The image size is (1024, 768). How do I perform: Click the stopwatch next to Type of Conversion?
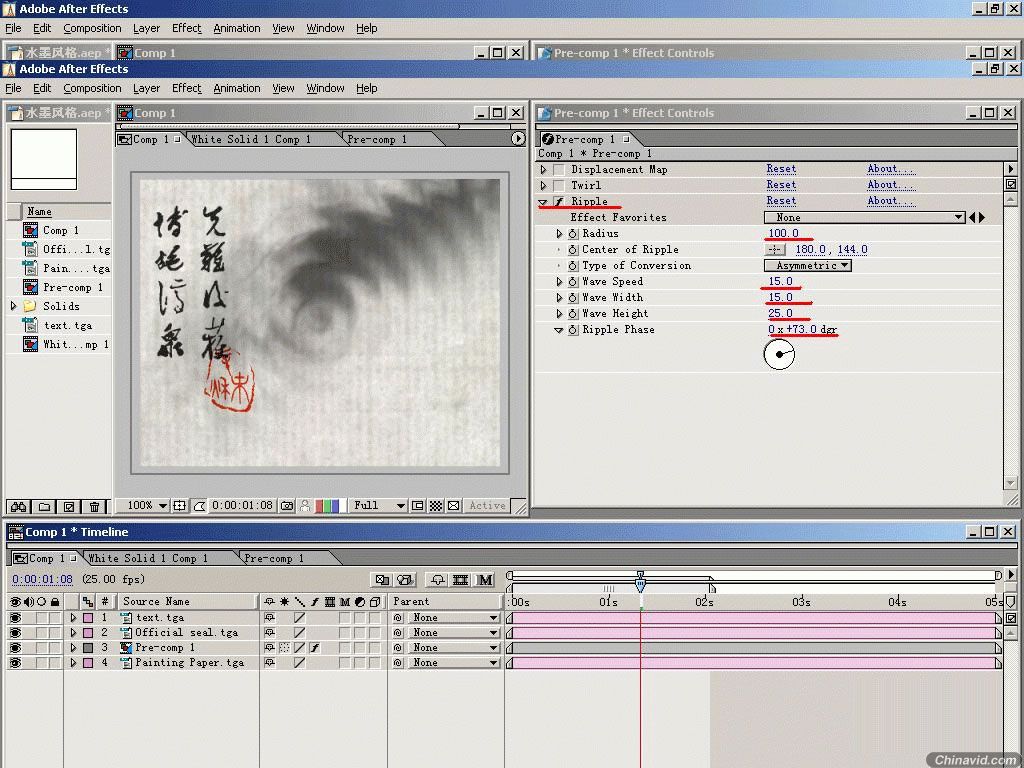pos(573,266)
